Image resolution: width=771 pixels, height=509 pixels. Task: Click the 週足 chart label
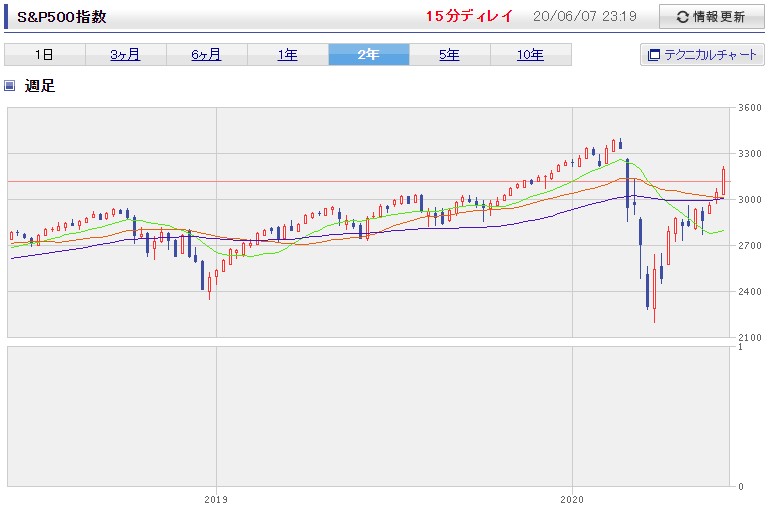point(40,86)
